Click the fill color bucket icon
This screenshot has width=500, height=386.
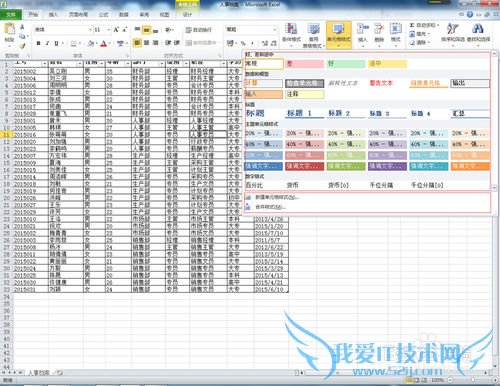tap(91, 43)
